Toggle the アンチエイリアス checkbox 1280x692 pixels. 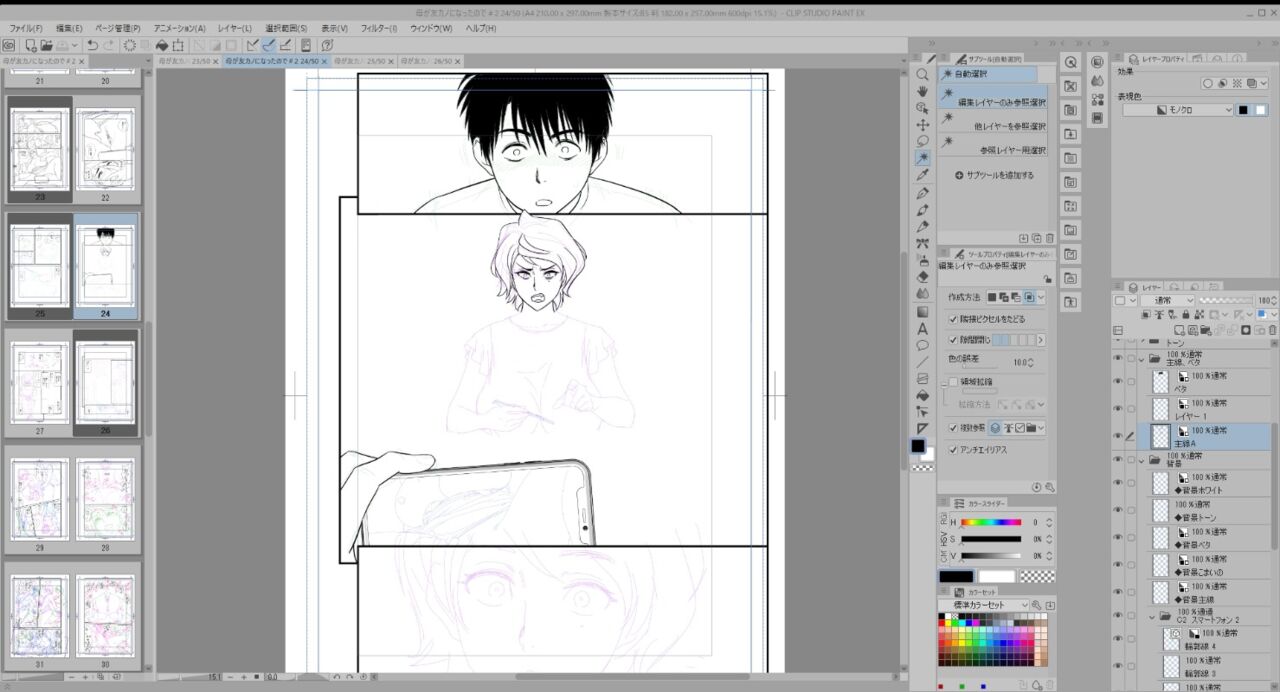(x=953, y=450)
